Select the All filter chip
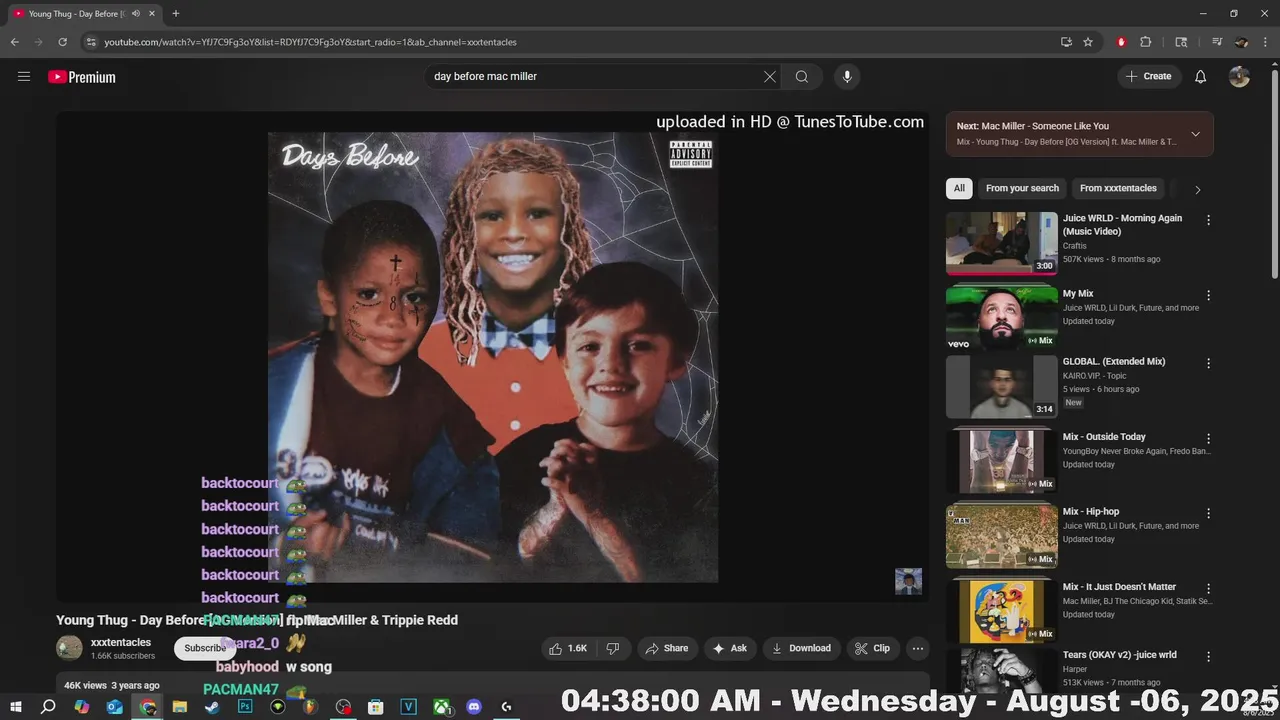The image size is (1280, 720). click(x=959, y=188)
